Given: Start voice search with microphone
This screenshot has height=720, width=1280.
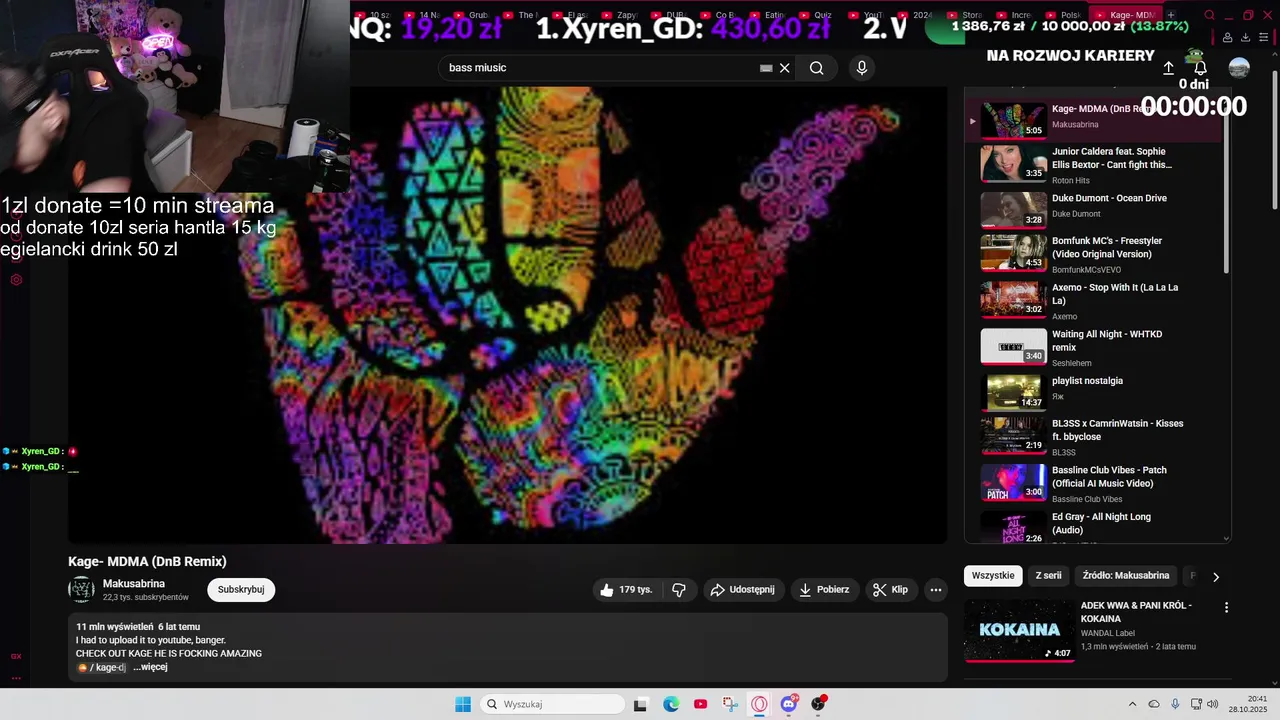Looking at the screenshot, I should 862,68.
